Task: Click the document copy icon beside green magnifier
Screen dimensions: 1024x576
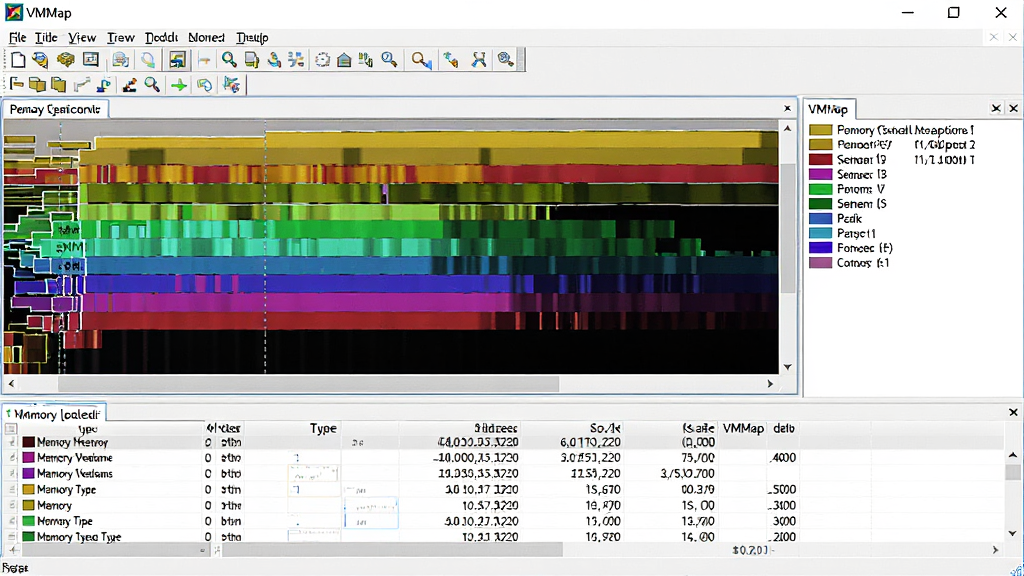Action: 251,60
